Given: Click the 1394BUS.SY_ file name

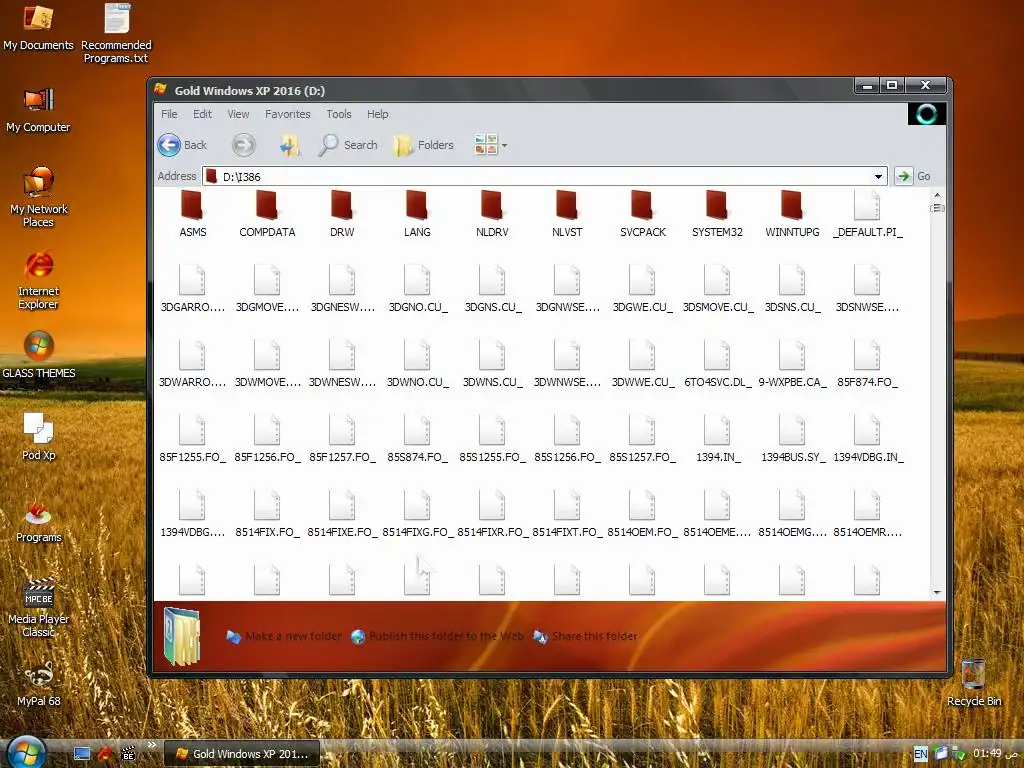Looking at the screenshot, I should click(x=793, y=457).
